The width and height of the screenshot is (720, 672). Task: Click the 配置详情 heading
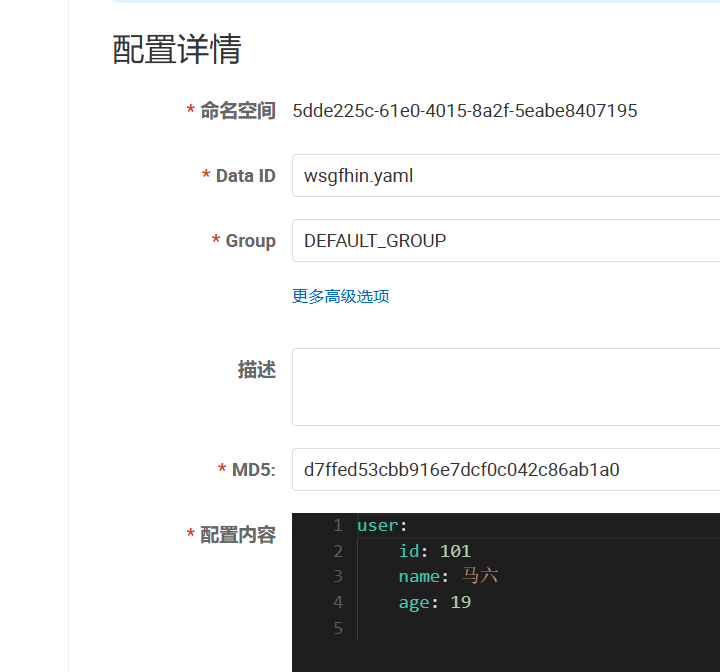[177, 49]
